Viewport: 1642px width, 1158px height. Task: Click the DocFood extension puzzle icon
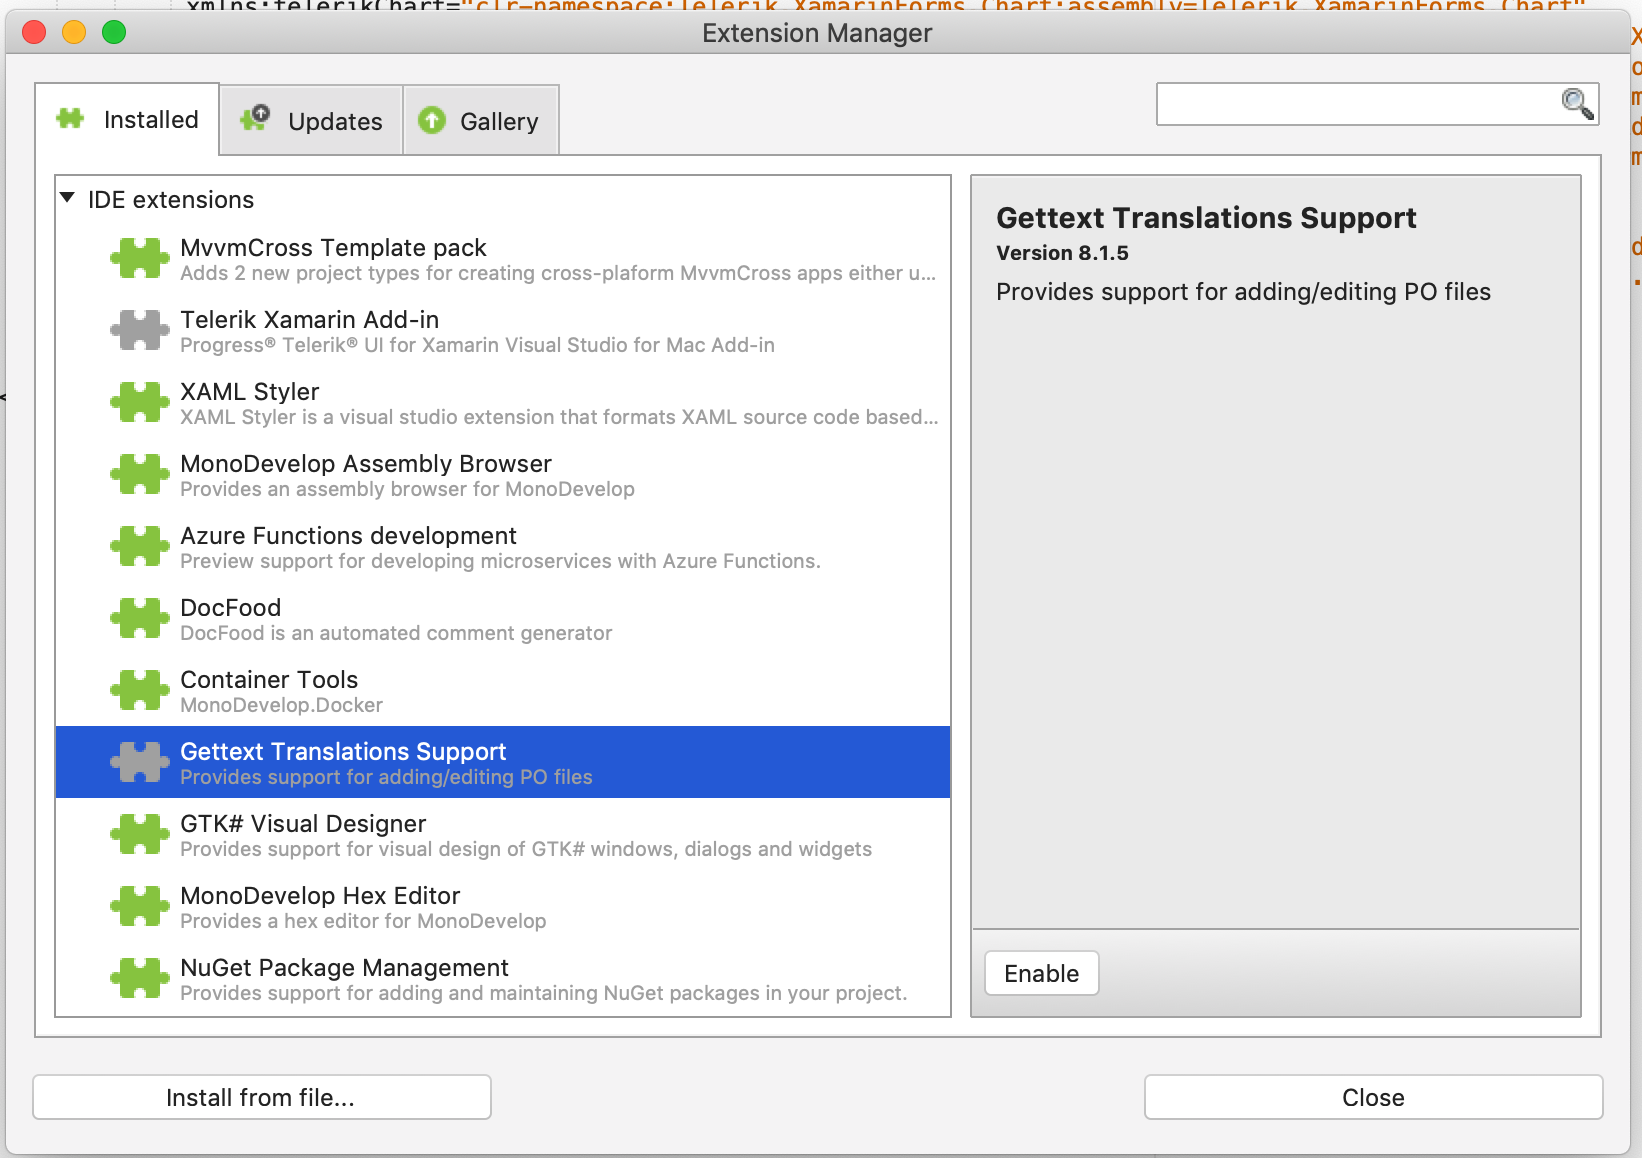click(x=139, y=618)
